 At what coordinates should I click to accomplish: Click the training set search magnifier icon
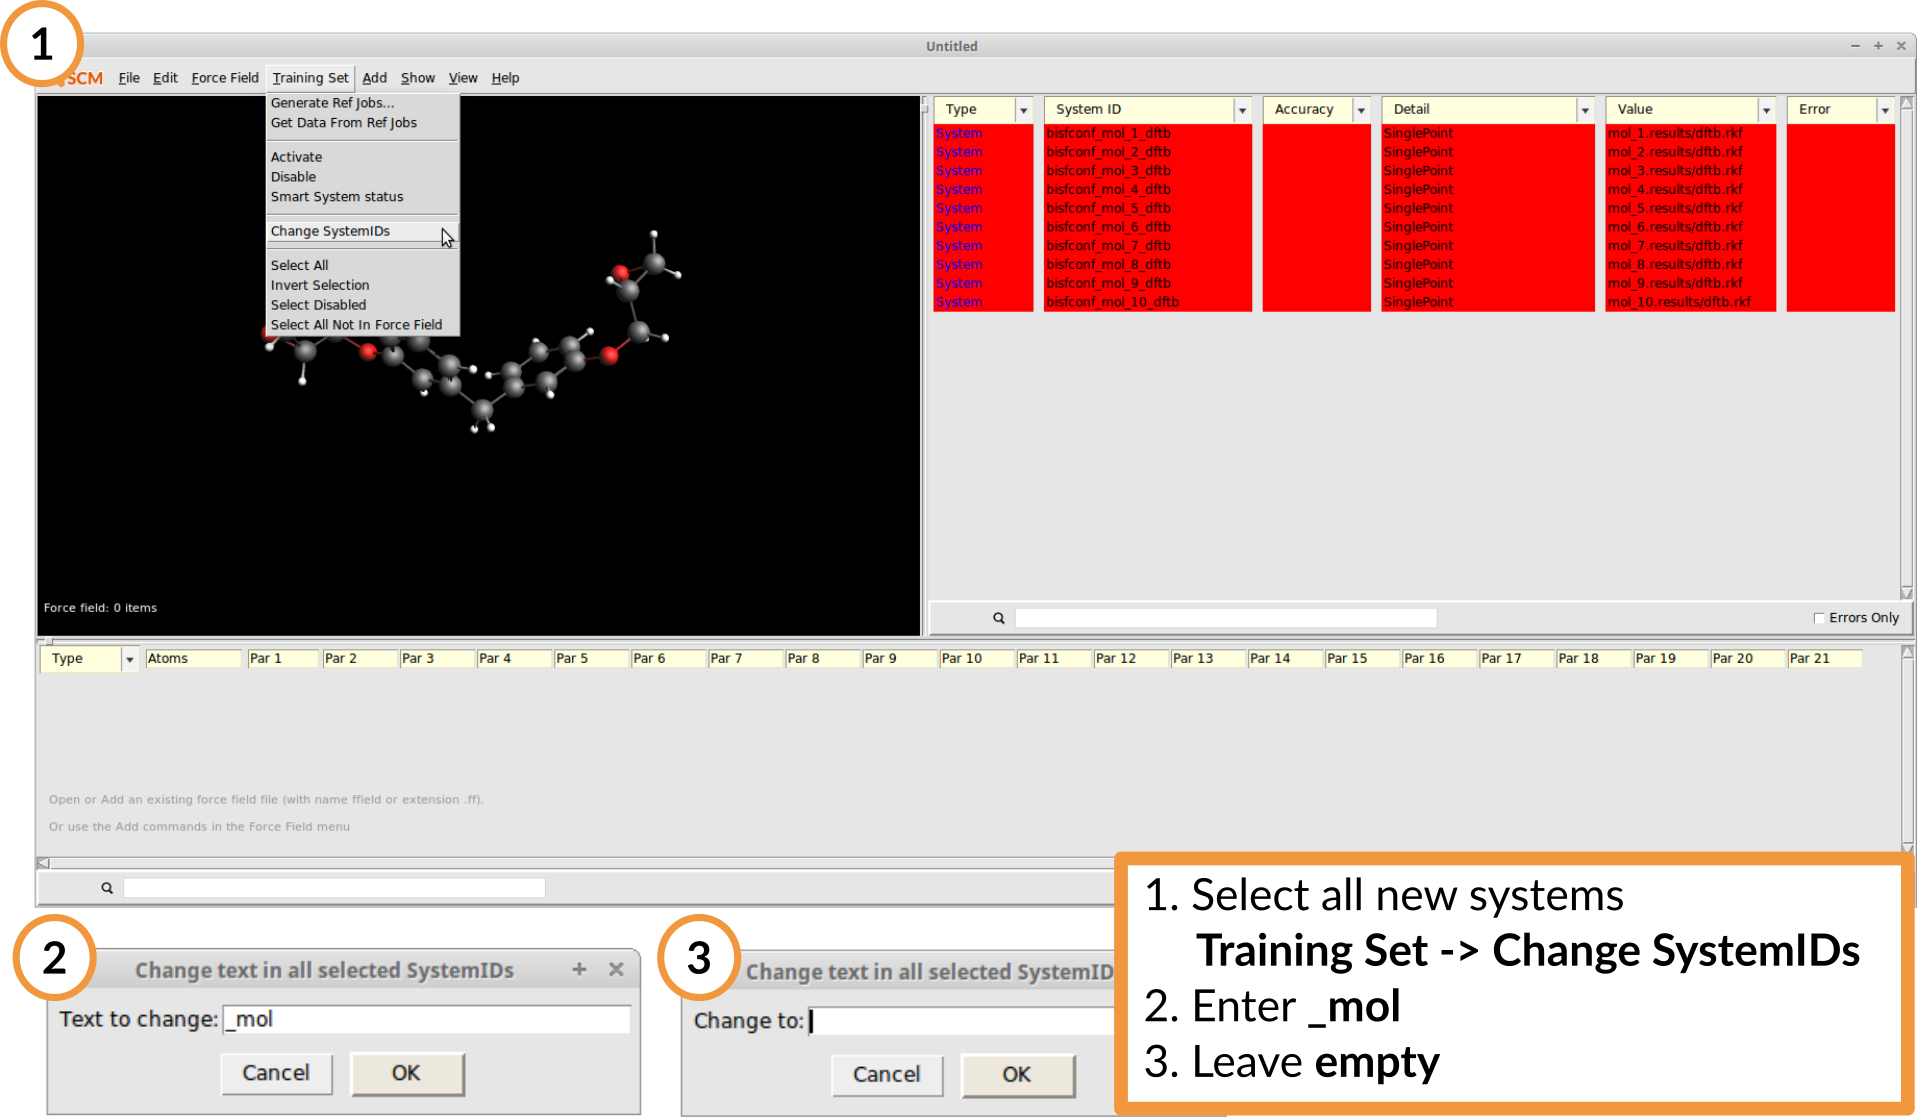pyautogui.click(x=998, y=618)
